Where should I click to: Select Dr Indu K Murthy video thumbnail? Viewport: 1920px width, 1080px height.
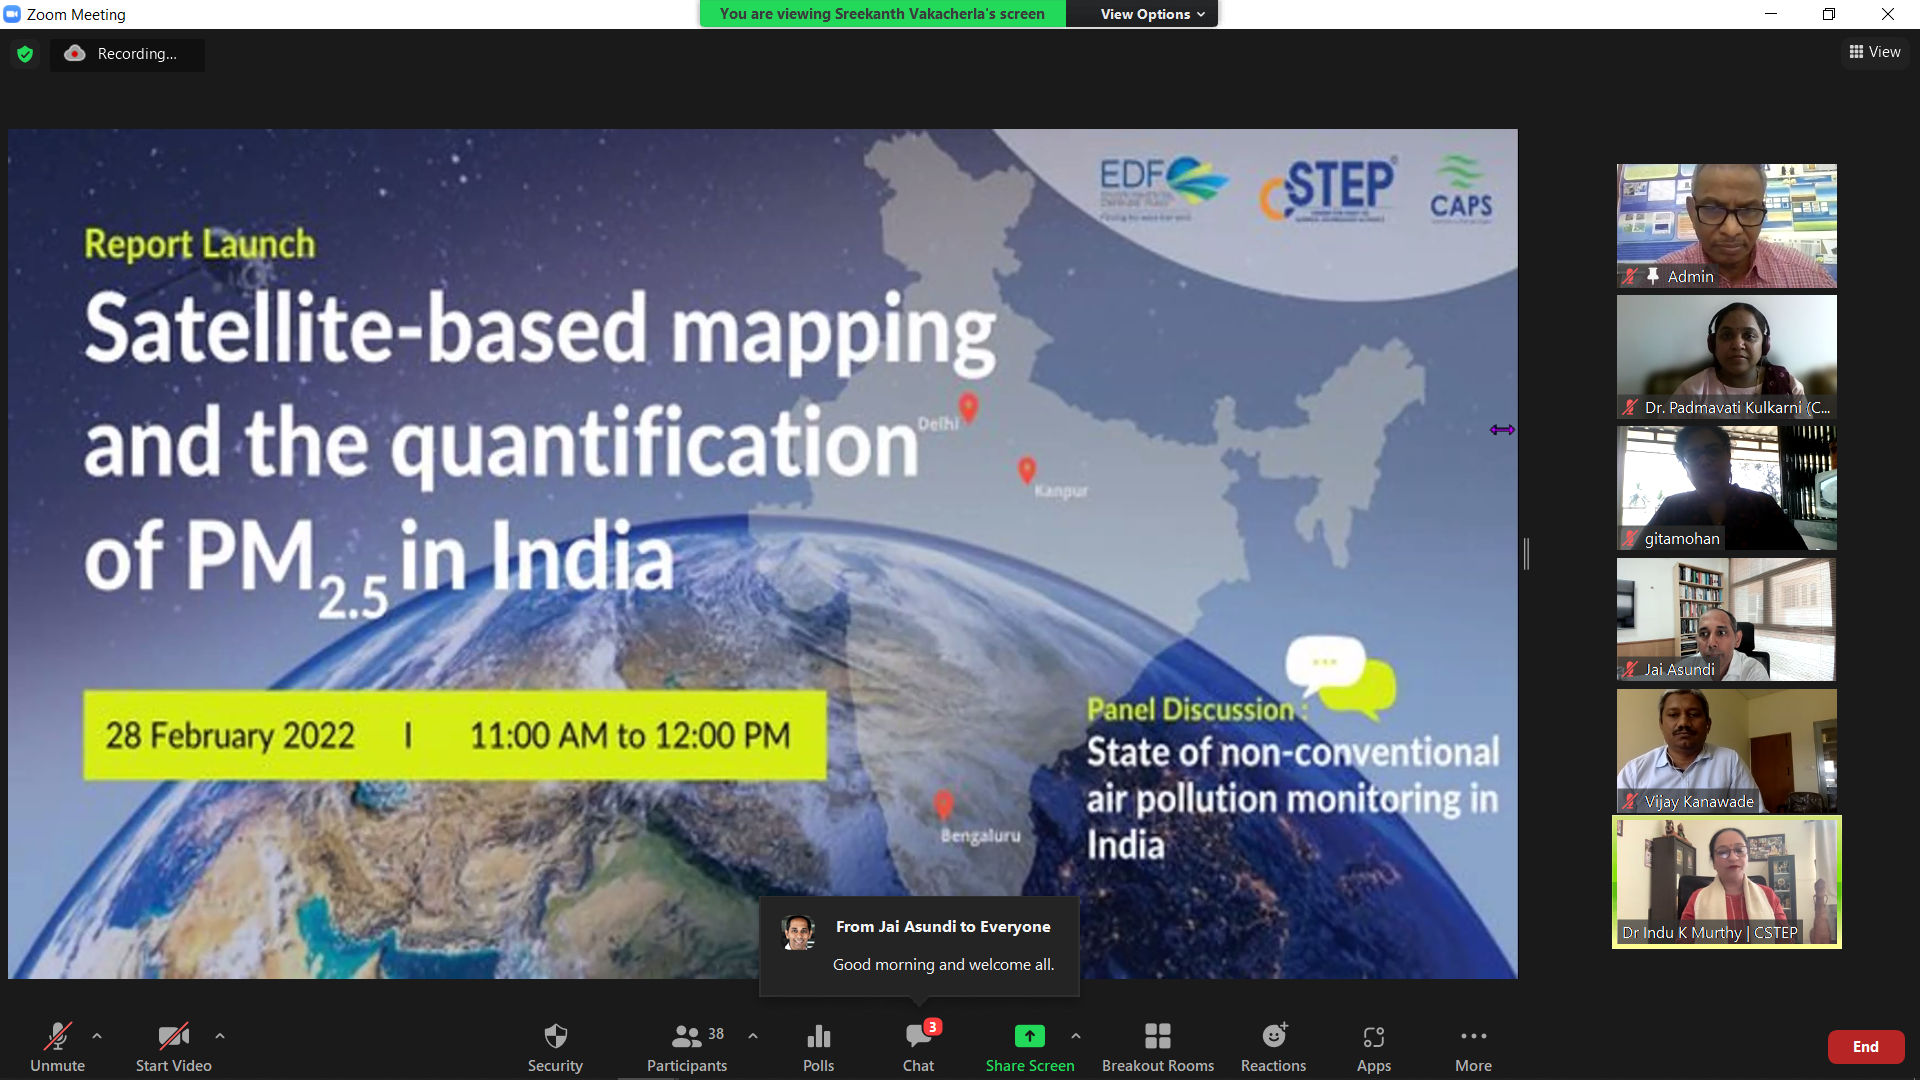pos(1726,882)
